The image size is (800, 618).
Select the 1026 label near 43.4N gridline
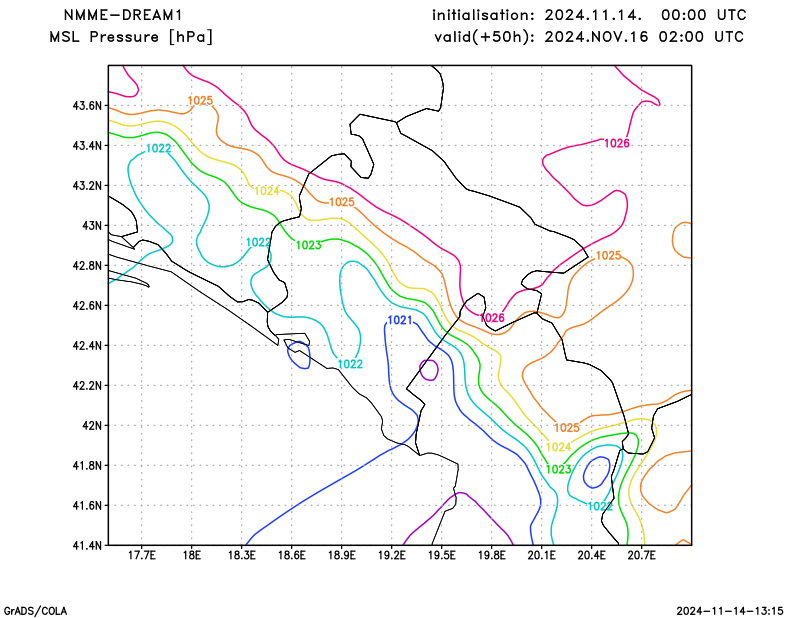pyautogui.click(x=617, y=143)
